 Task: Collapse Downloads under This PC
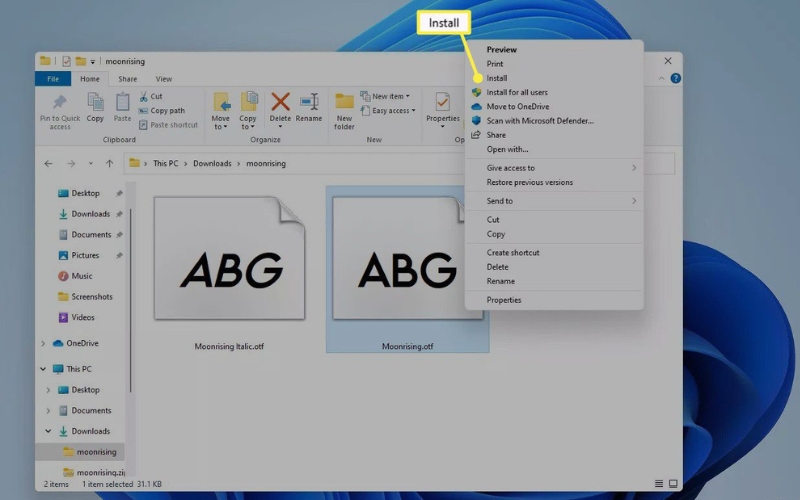point(48,431)
